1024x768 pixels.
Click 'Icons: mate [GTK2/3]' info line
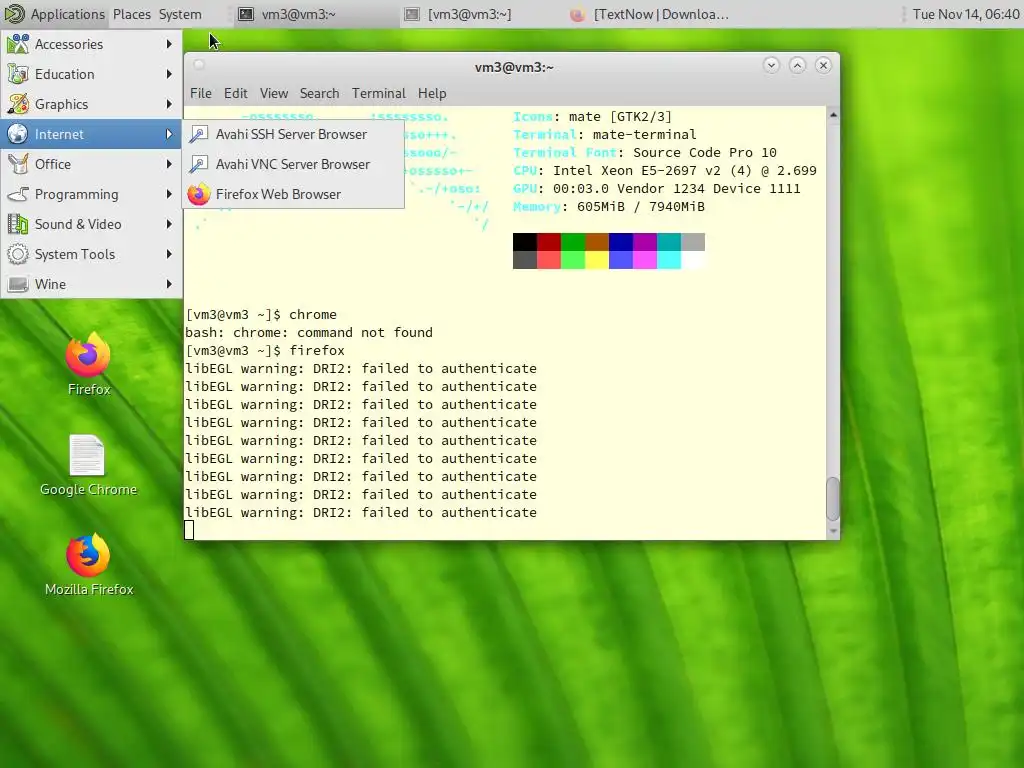click(592, 116)
